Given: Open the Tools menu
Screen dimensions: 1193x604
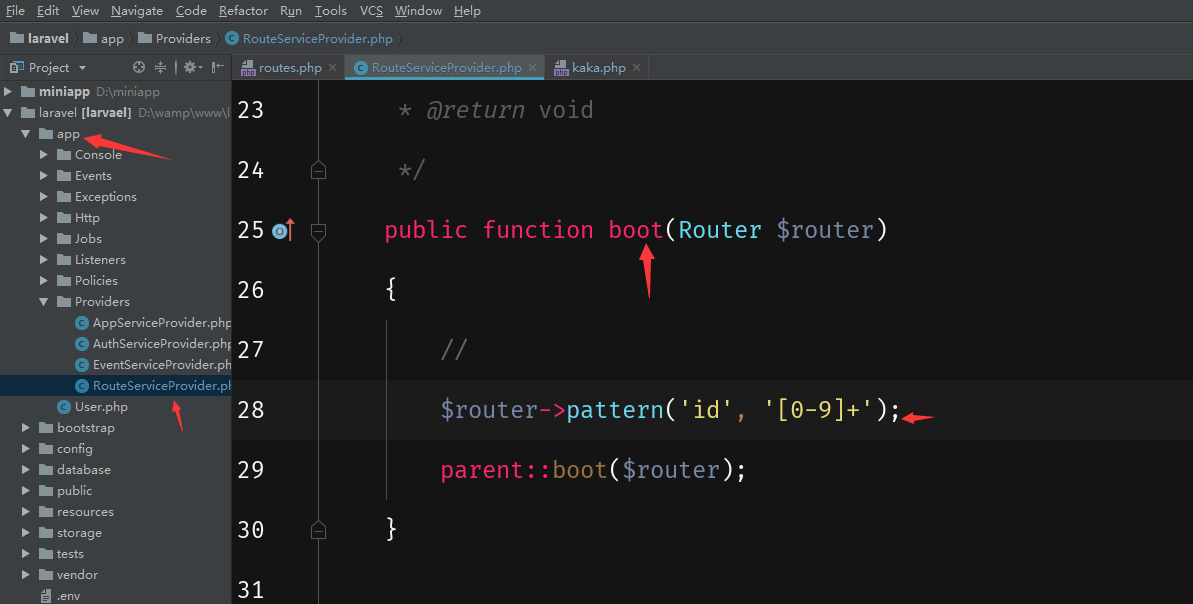Looking at the screenshot, I should point(331,11).
